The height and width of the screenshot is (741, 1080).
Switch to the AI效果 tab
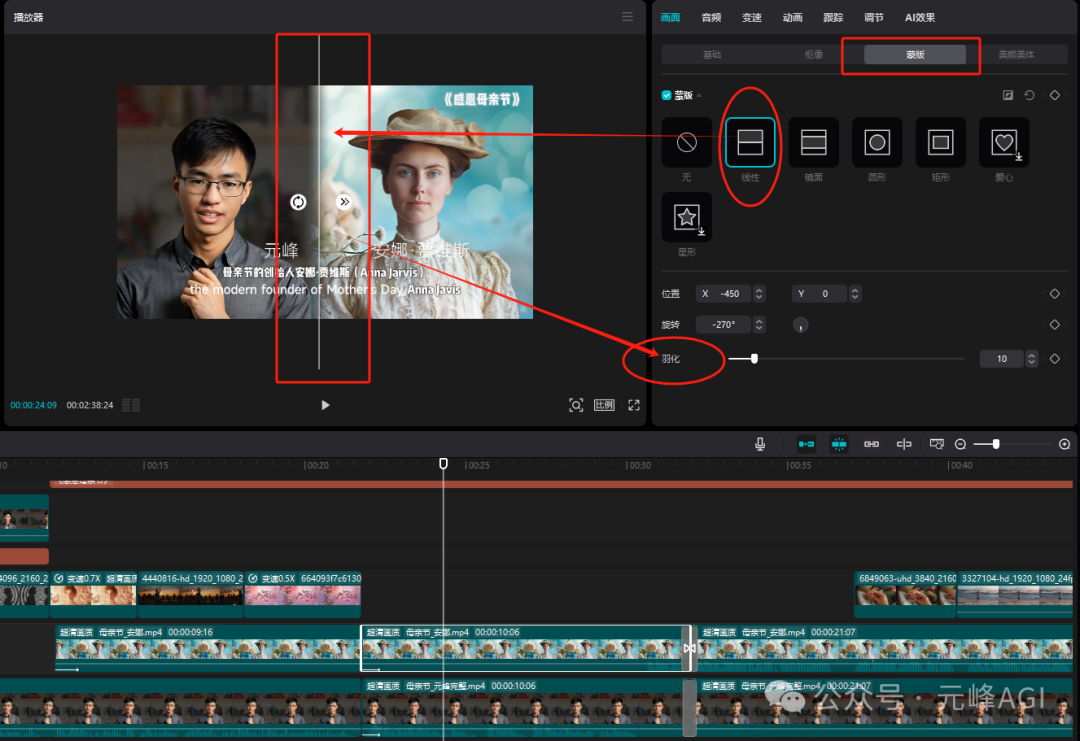click(920, 17)
